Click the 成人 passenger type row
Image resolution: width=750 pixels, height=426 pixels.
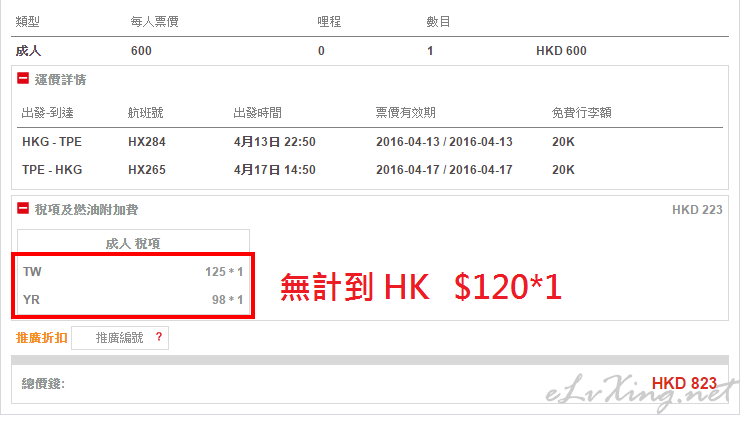click(x=370, y=51)
